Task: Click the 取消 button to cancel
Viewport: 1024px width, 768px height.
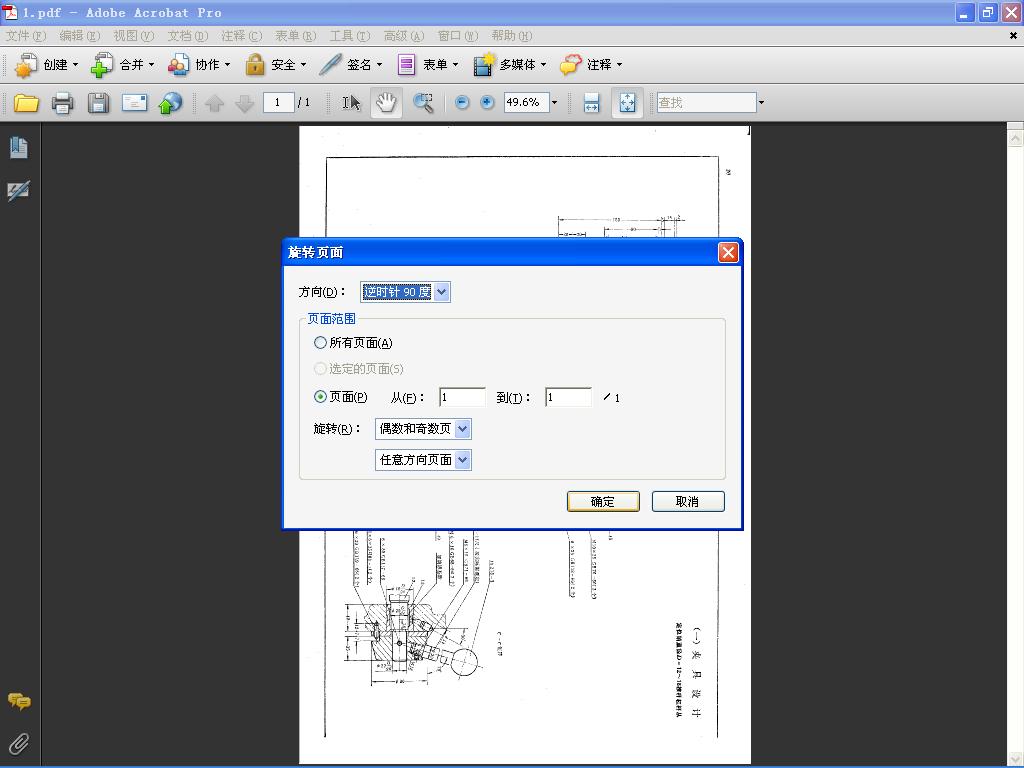Action: (688, 502)
